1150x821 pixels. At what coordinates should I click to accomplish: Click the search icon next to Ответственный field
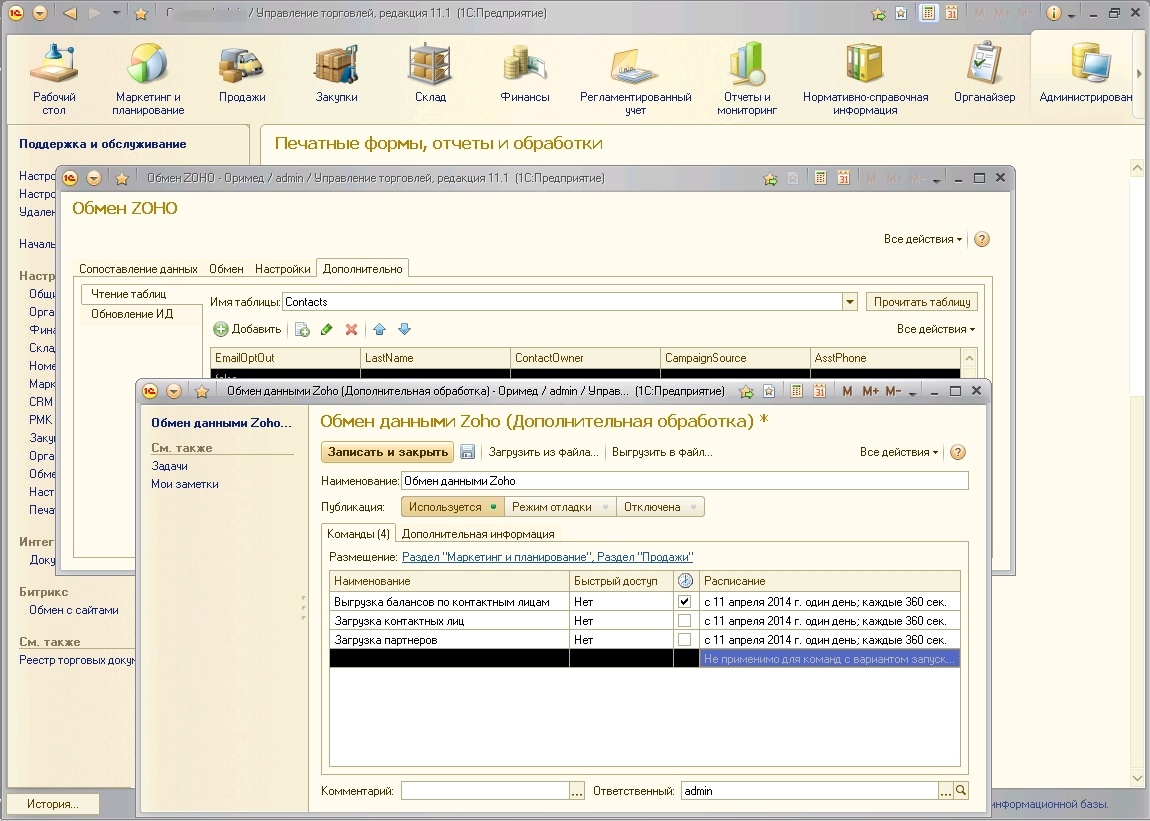point(961,790)
